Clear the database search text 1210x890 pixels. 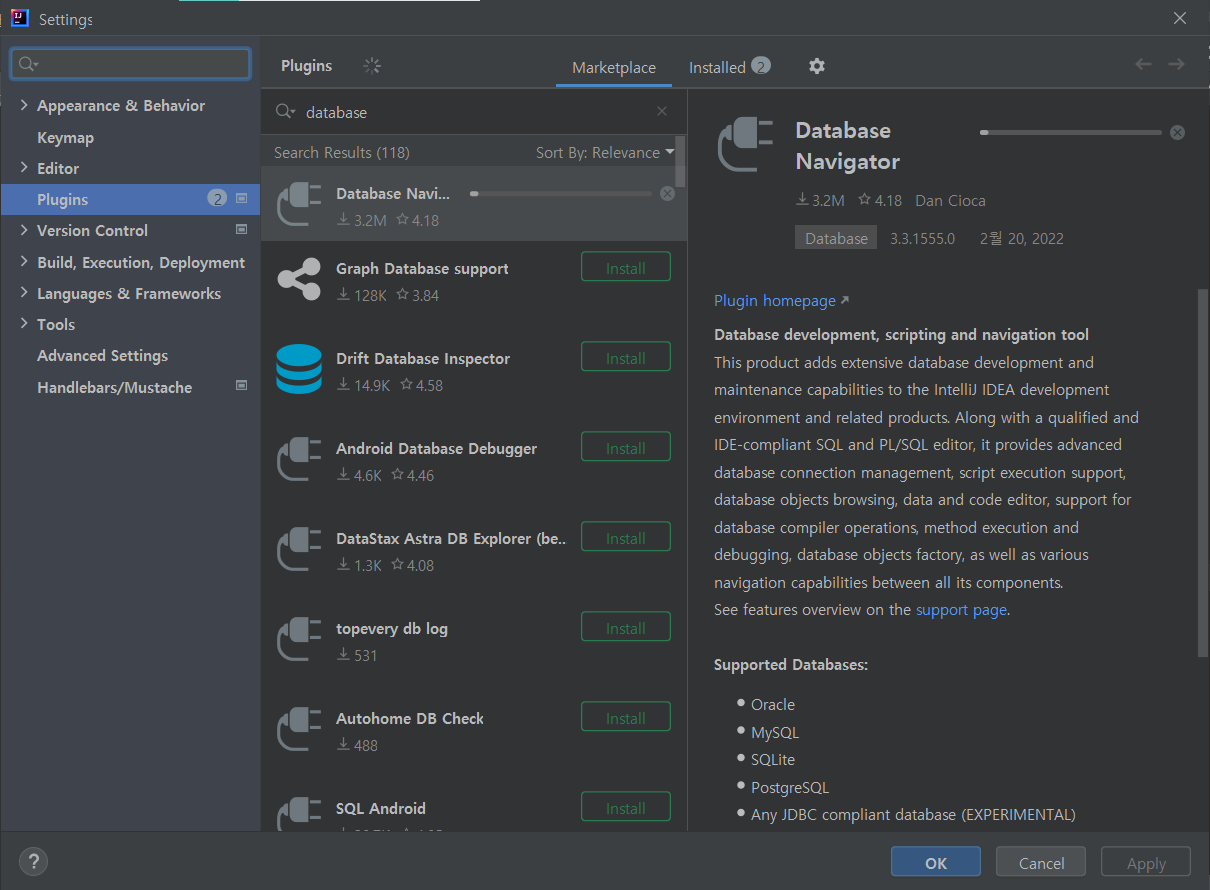(x=662, y=112)
